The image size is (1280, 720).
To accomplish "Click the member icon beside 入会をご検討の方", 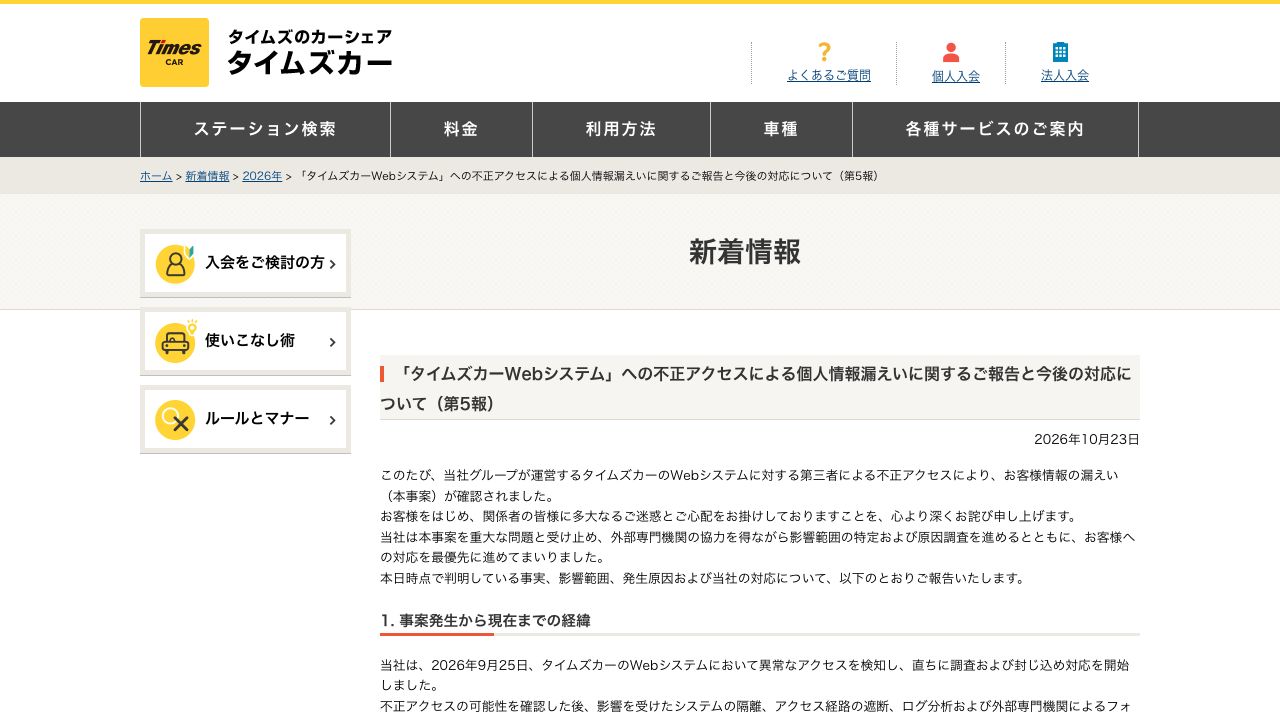I will 175,264.
